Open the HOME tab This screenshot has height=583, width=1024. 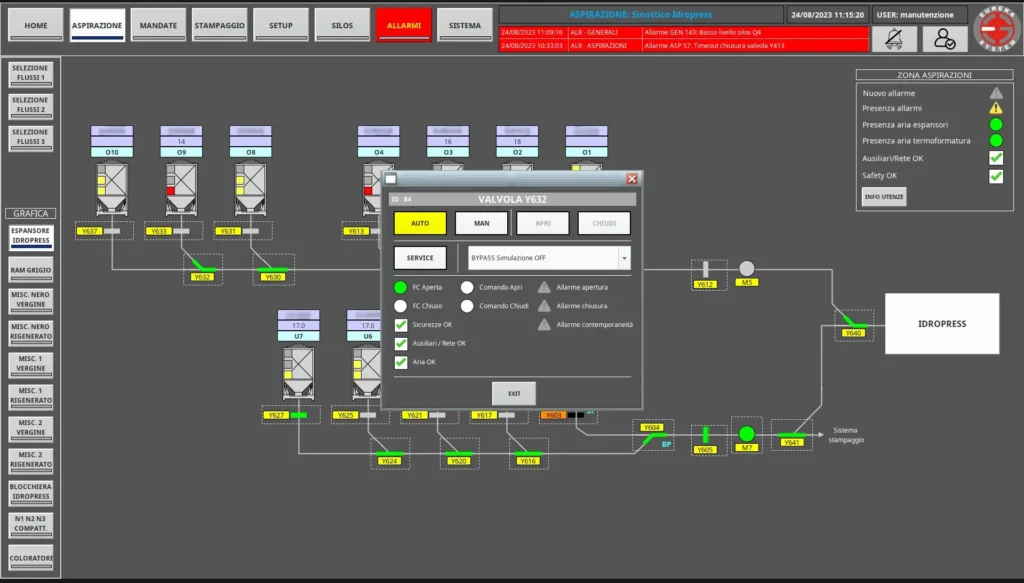pyautogui.click(x=36, y=25)
